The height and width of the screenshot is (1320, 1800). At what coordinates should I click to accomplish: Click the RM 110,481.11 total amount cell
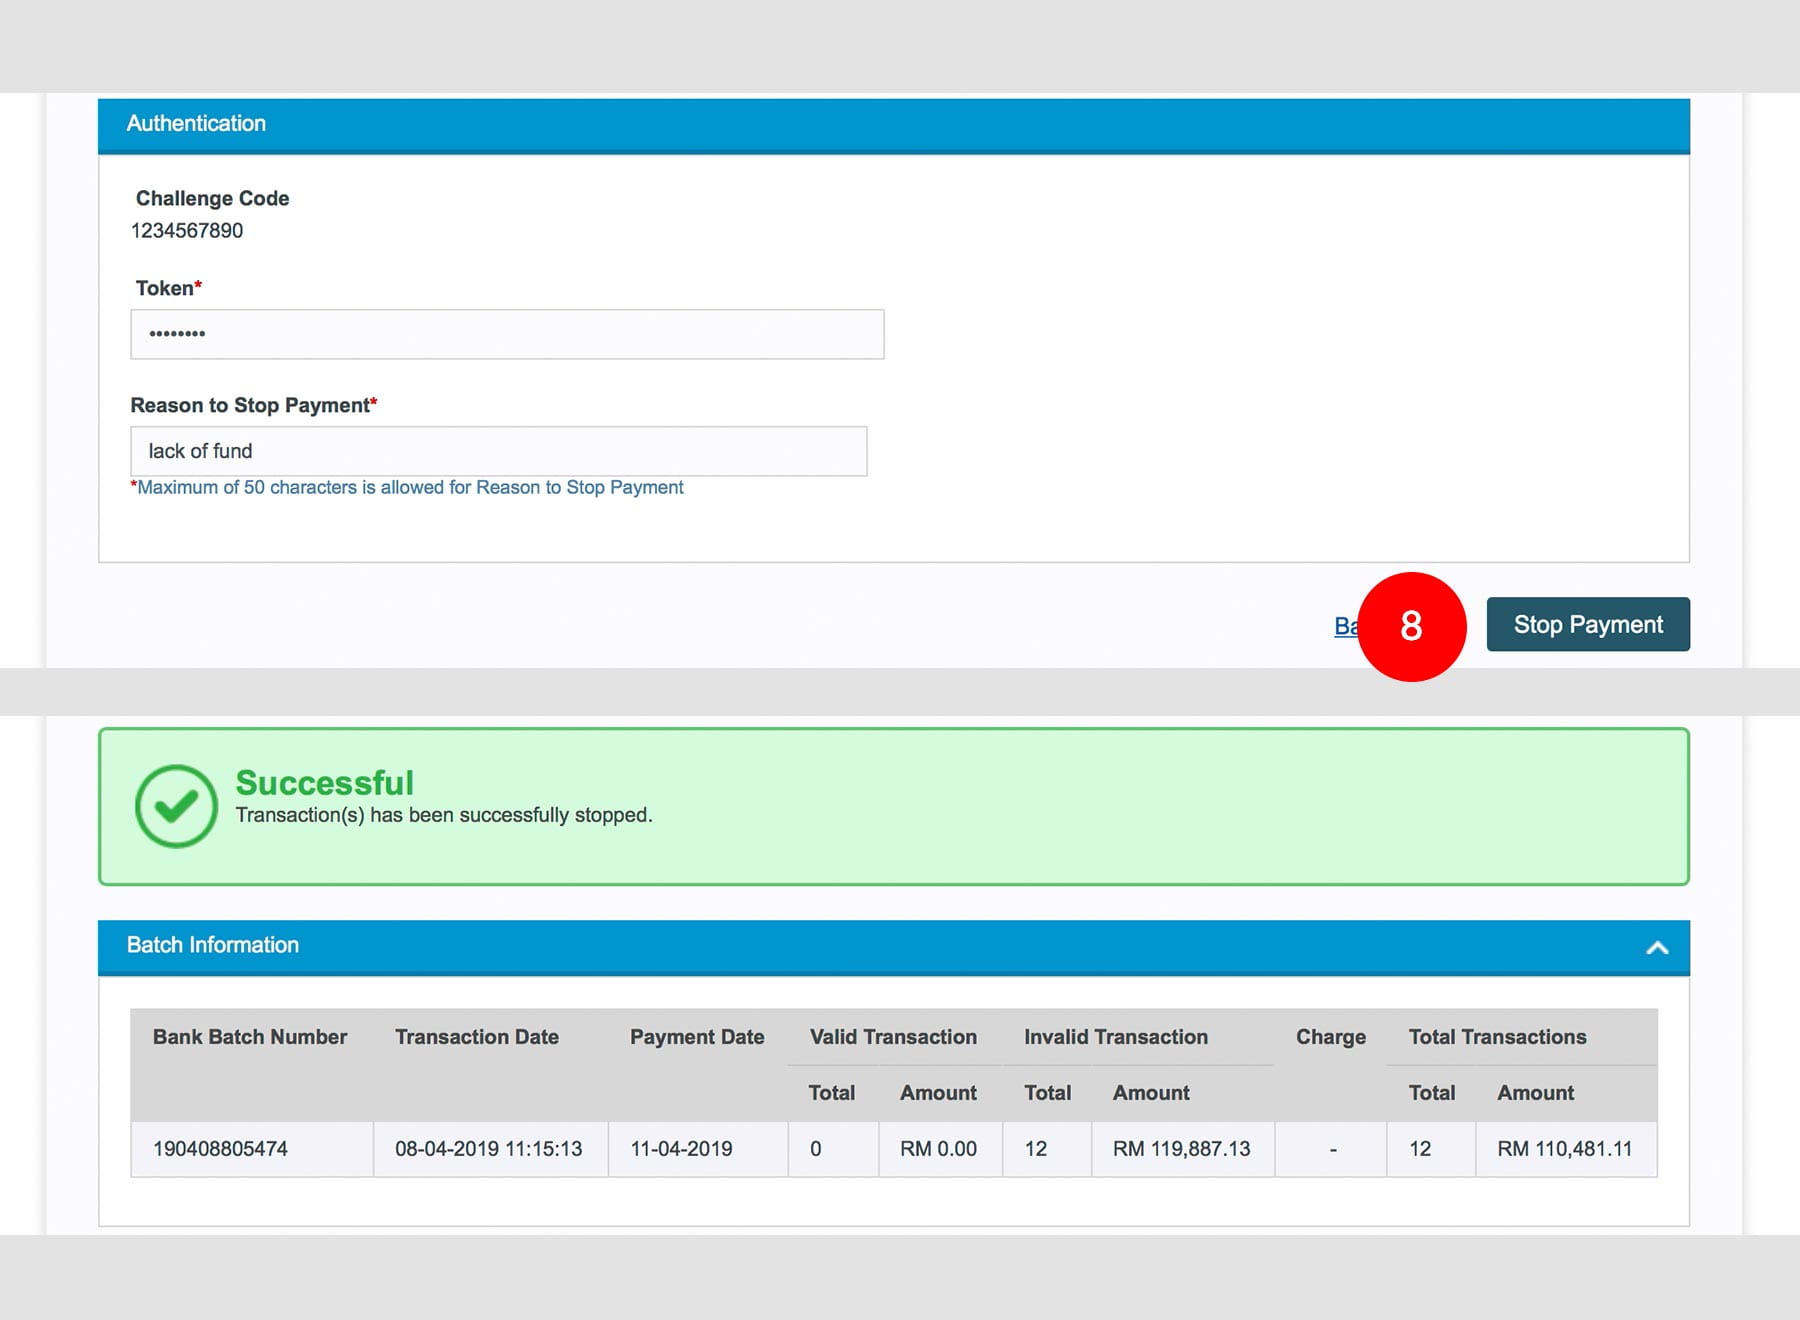[x=1564, y=1149]
